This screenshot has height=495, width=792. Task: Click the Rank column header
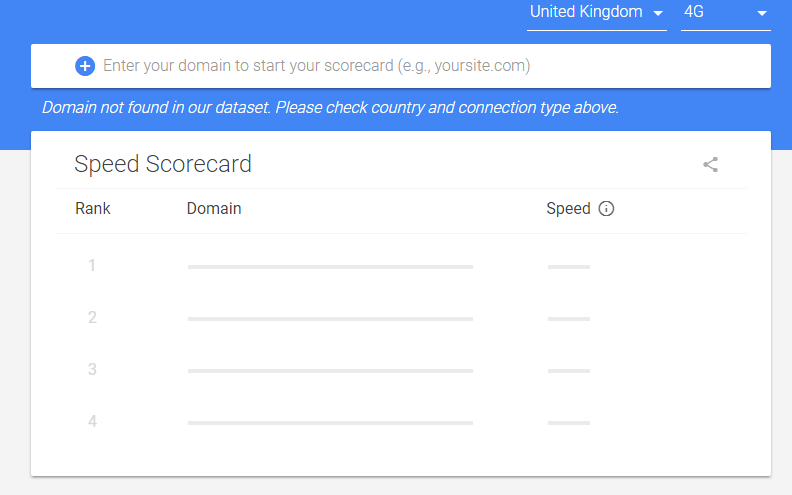[x=92, y=209]
